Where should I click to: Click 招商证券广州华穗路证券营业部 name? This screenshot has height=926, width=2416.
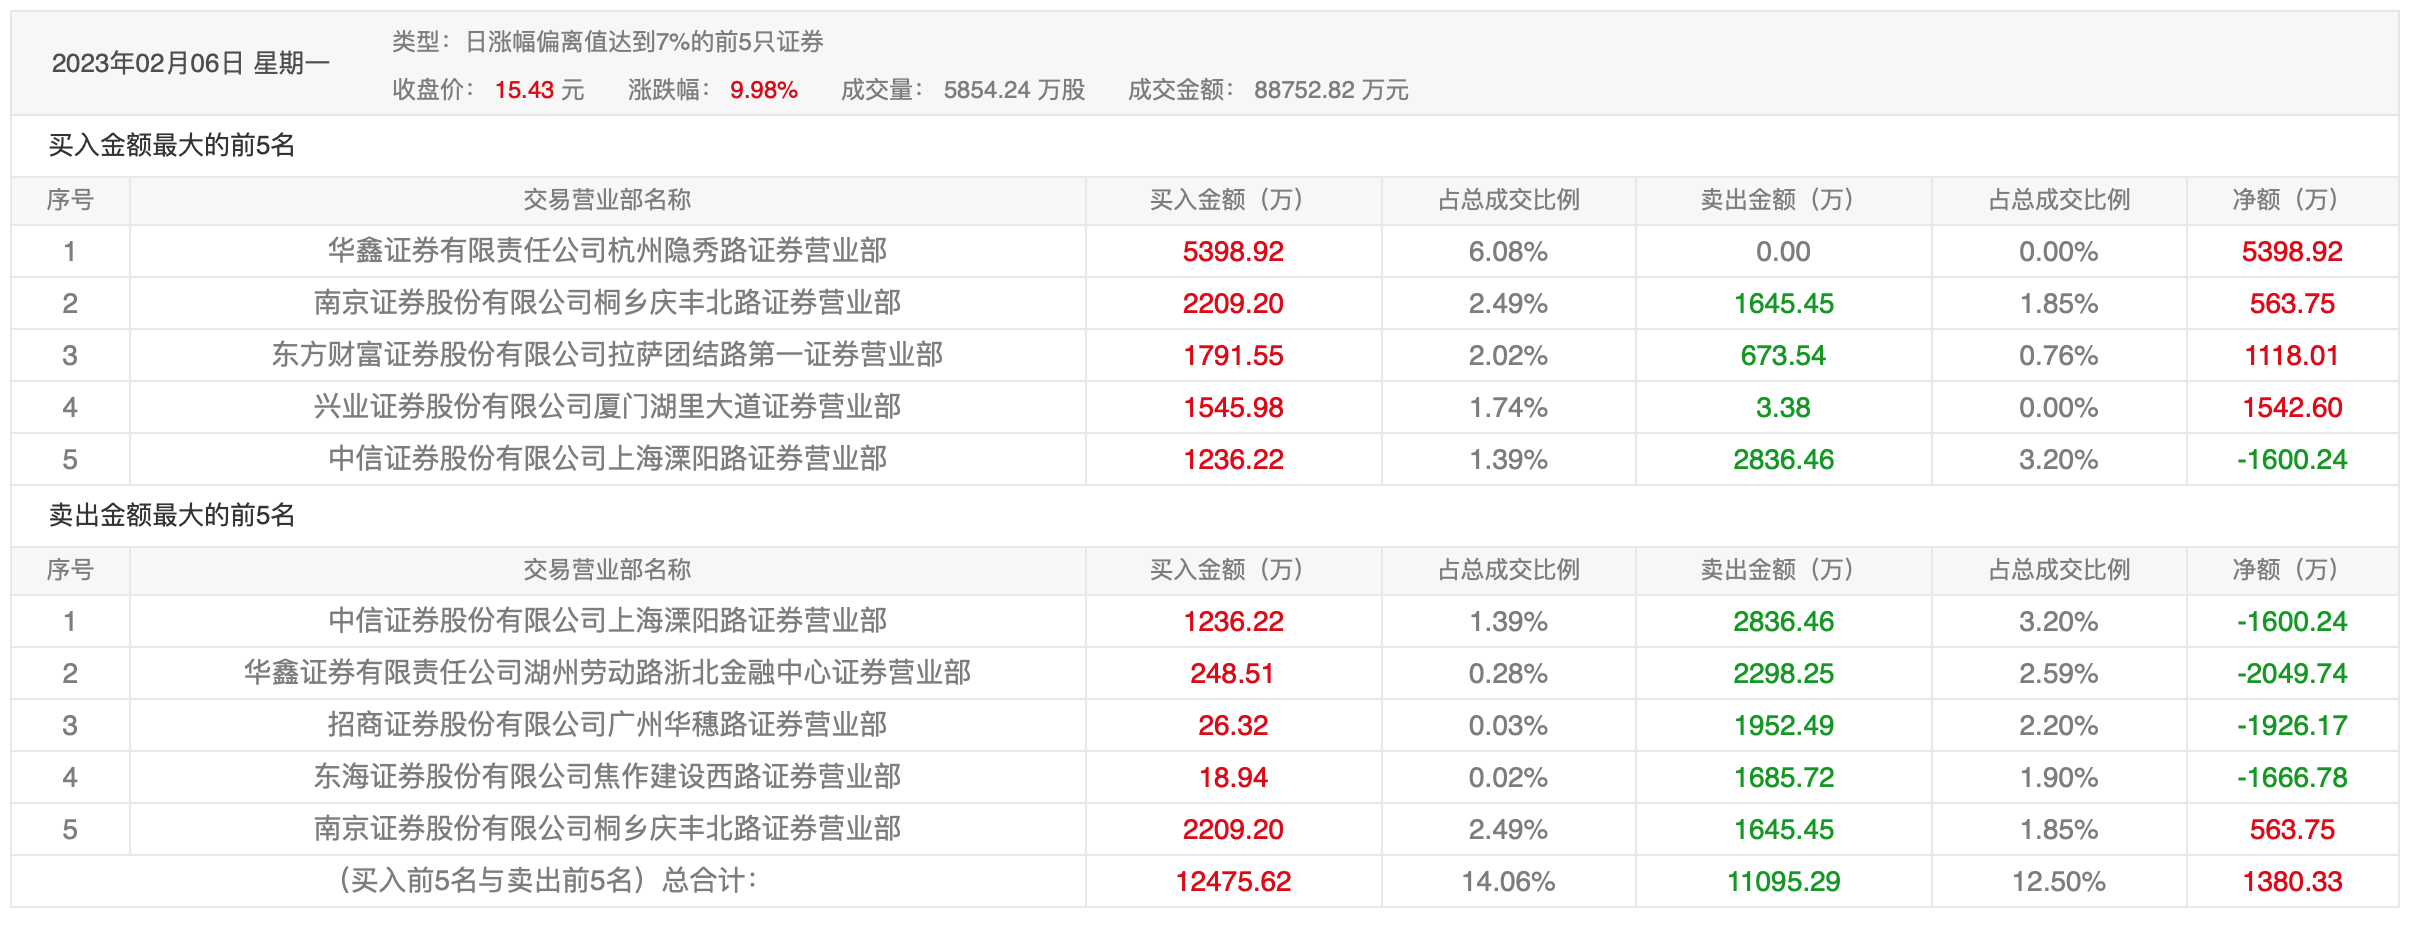(x=607, y=725)
